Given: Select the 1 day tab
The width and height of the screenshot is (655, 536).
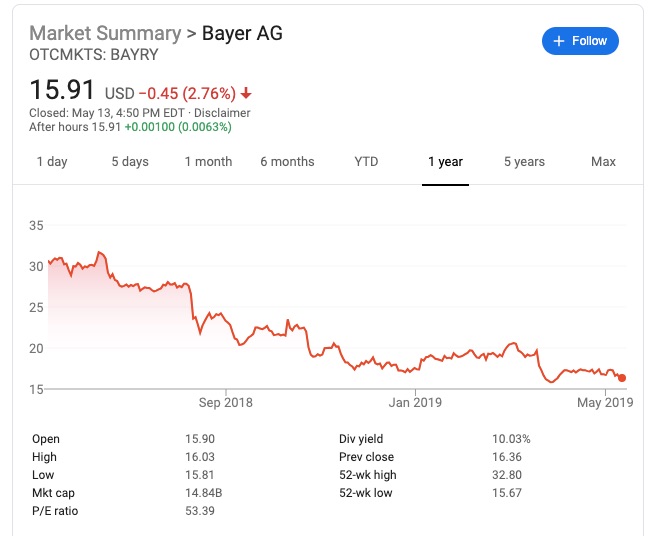Looking at the screenshot, I should [x=52, y=162].
